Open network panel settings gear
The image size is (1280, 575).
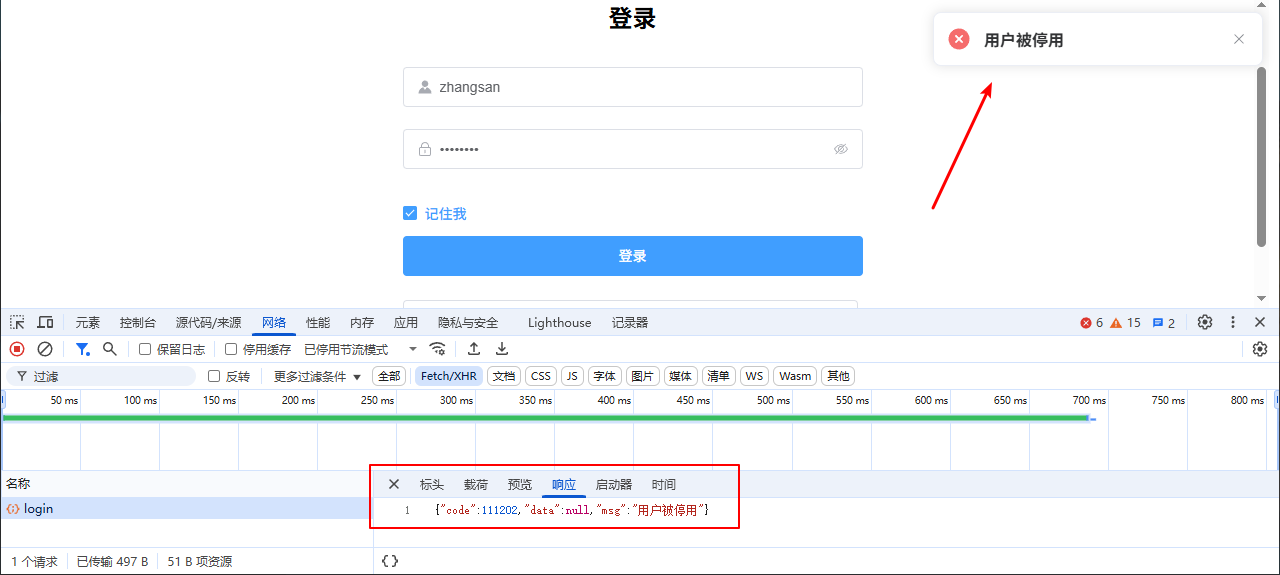(x=1260, y=349)
